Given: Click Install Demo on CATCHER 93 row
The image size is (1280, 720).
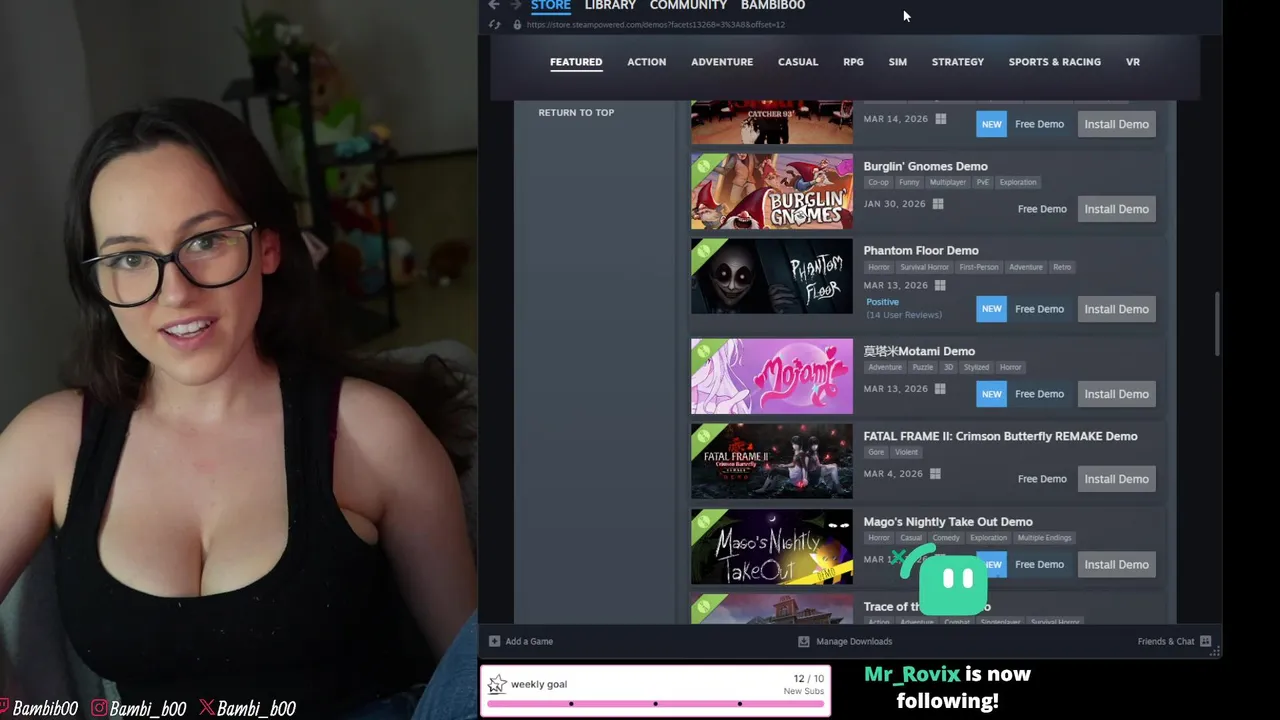Looking at the screenshot, I should point(1116,124).
